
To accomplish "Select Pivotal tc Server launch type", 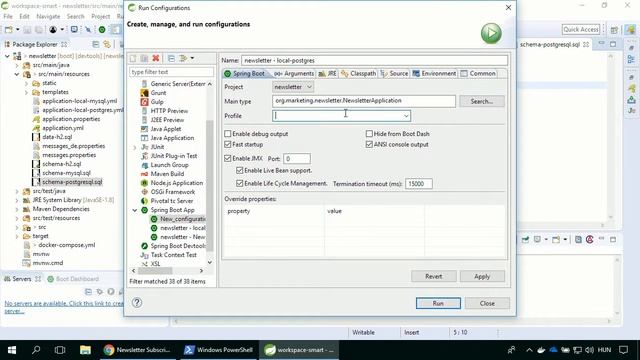I will pos(171,201).
